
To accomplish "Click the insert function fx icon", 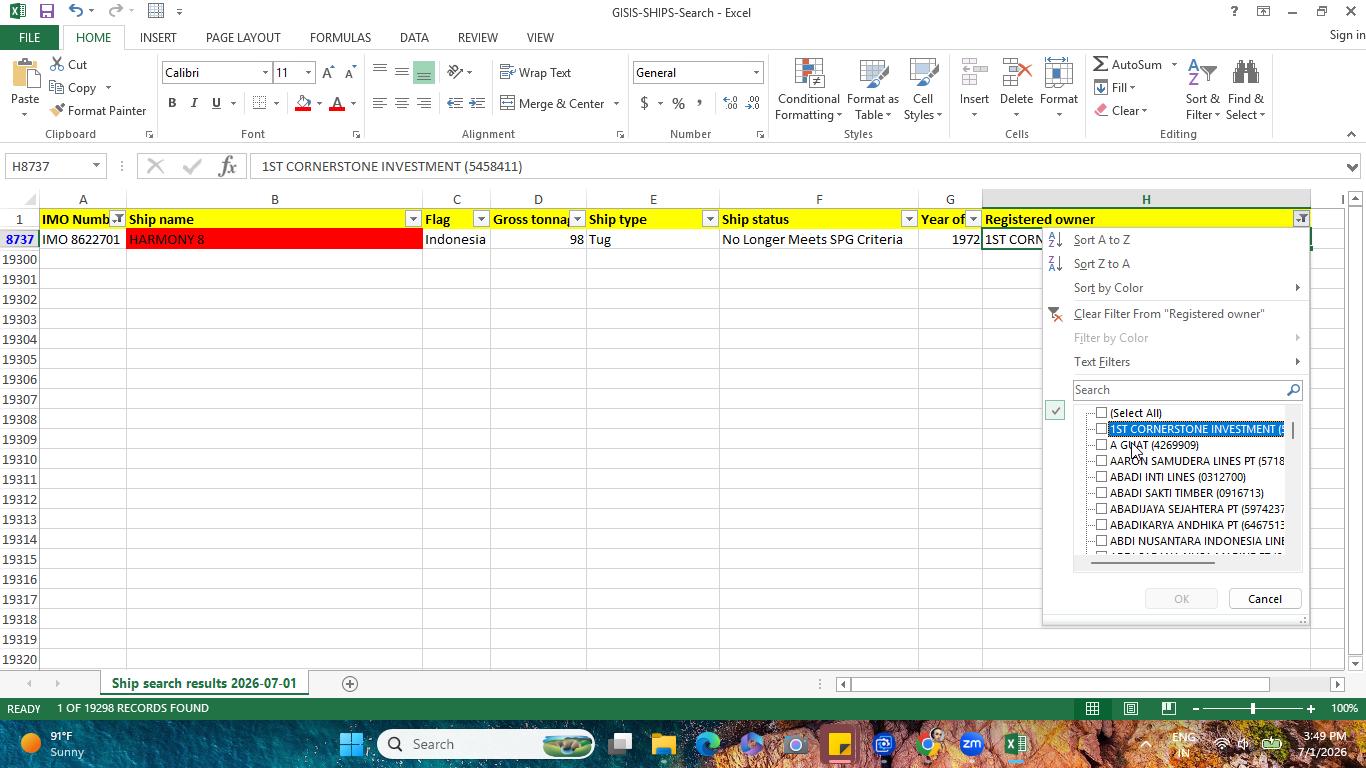I will (227, 166).
